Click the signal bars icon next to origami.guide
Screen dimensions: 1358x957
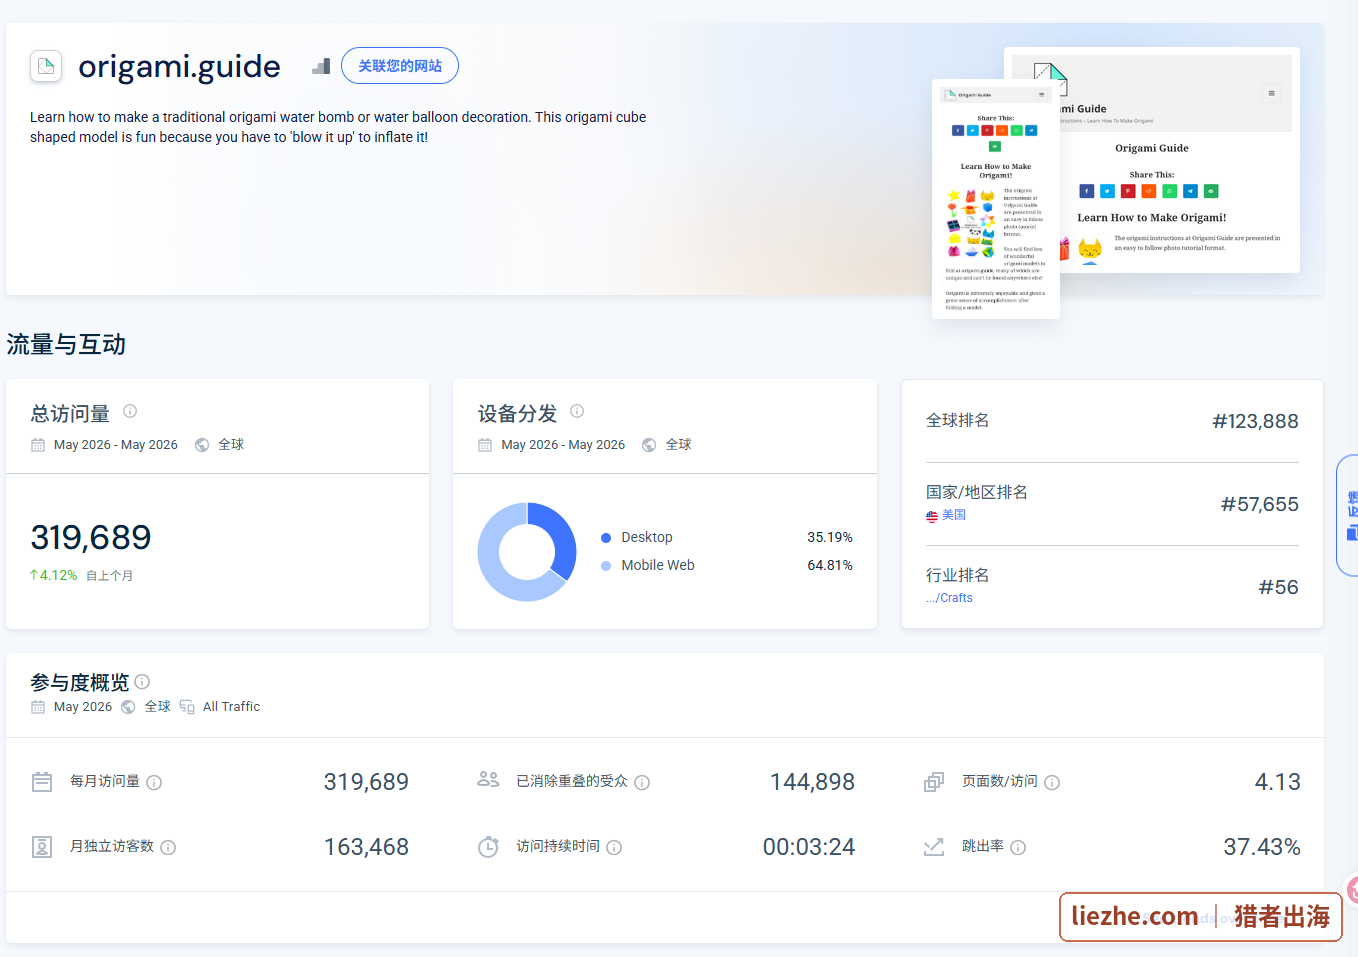tap(321, 66)
